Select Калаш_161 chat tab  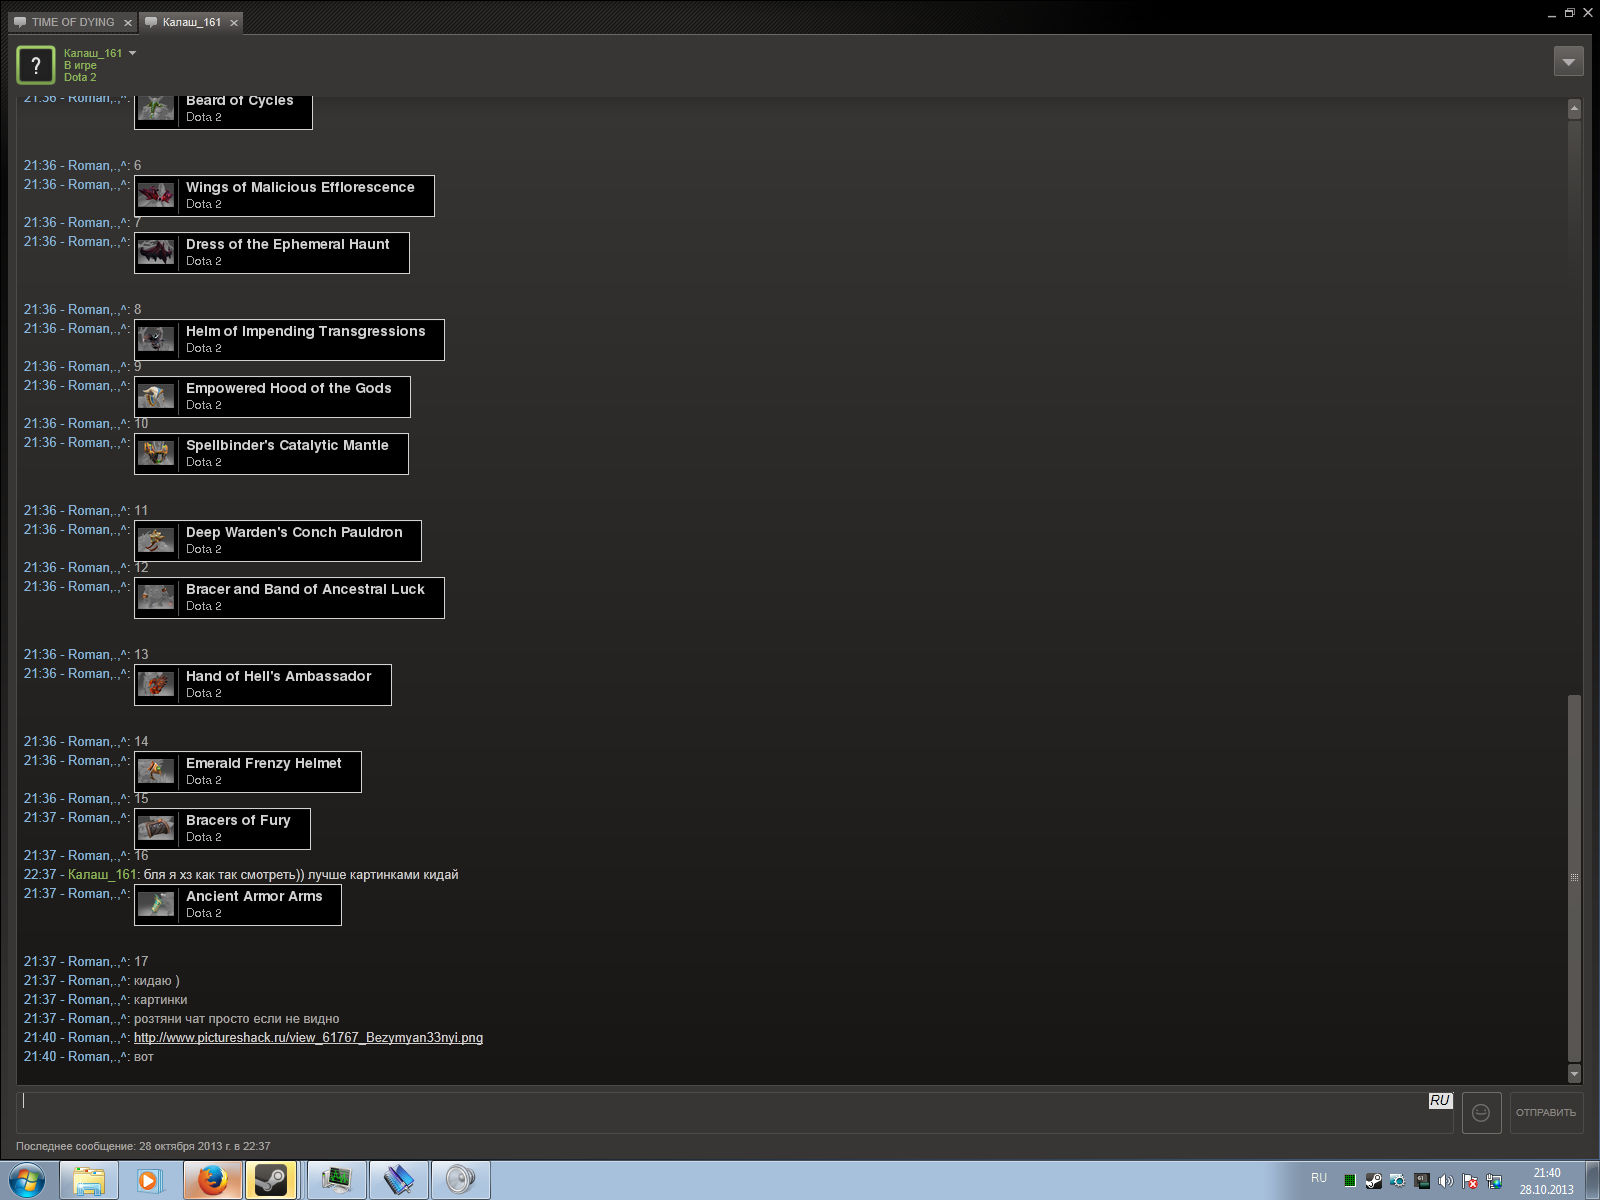191,22
